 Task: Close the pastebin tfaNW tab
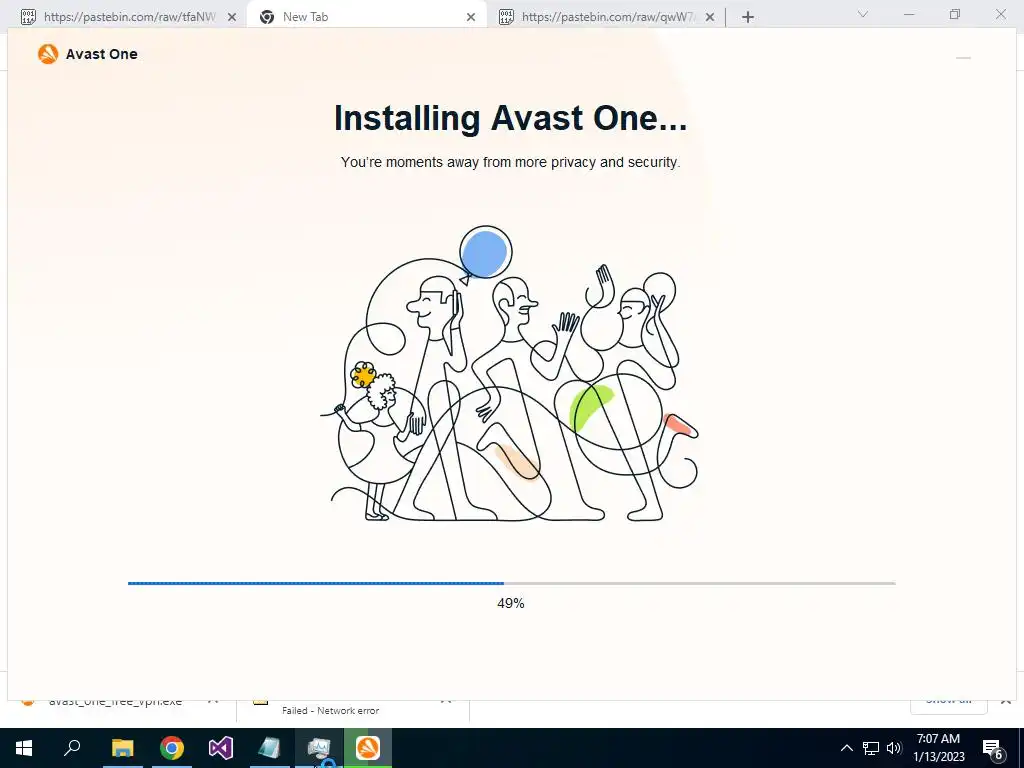(x=232, y=18)
